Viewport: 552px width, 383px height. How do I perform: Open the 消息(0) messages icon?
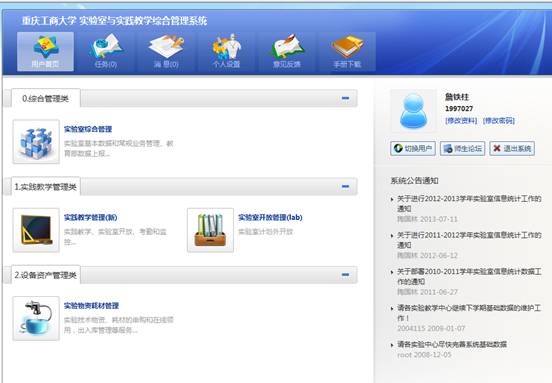[x=166, y=51]
